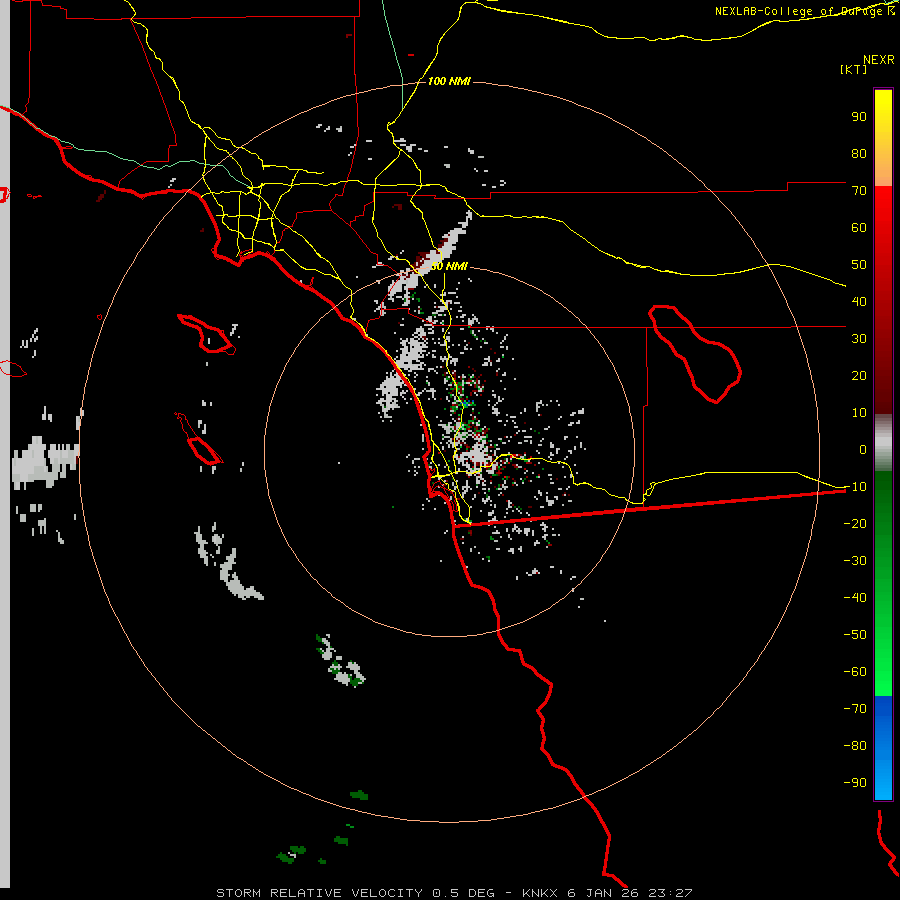Image resolution: width=900 pixels, height=900 pixels.
Task: Click the NEXLAB-College of DuPage credit text
Action: (x=805, y=11)
